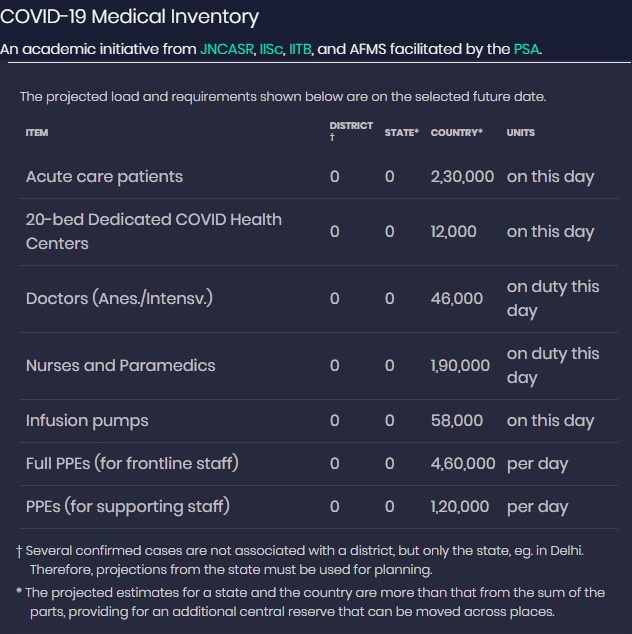Click the COVID-19 Medical Inventory heading
Screen dimensions: 632x634
tap(130, 17)
